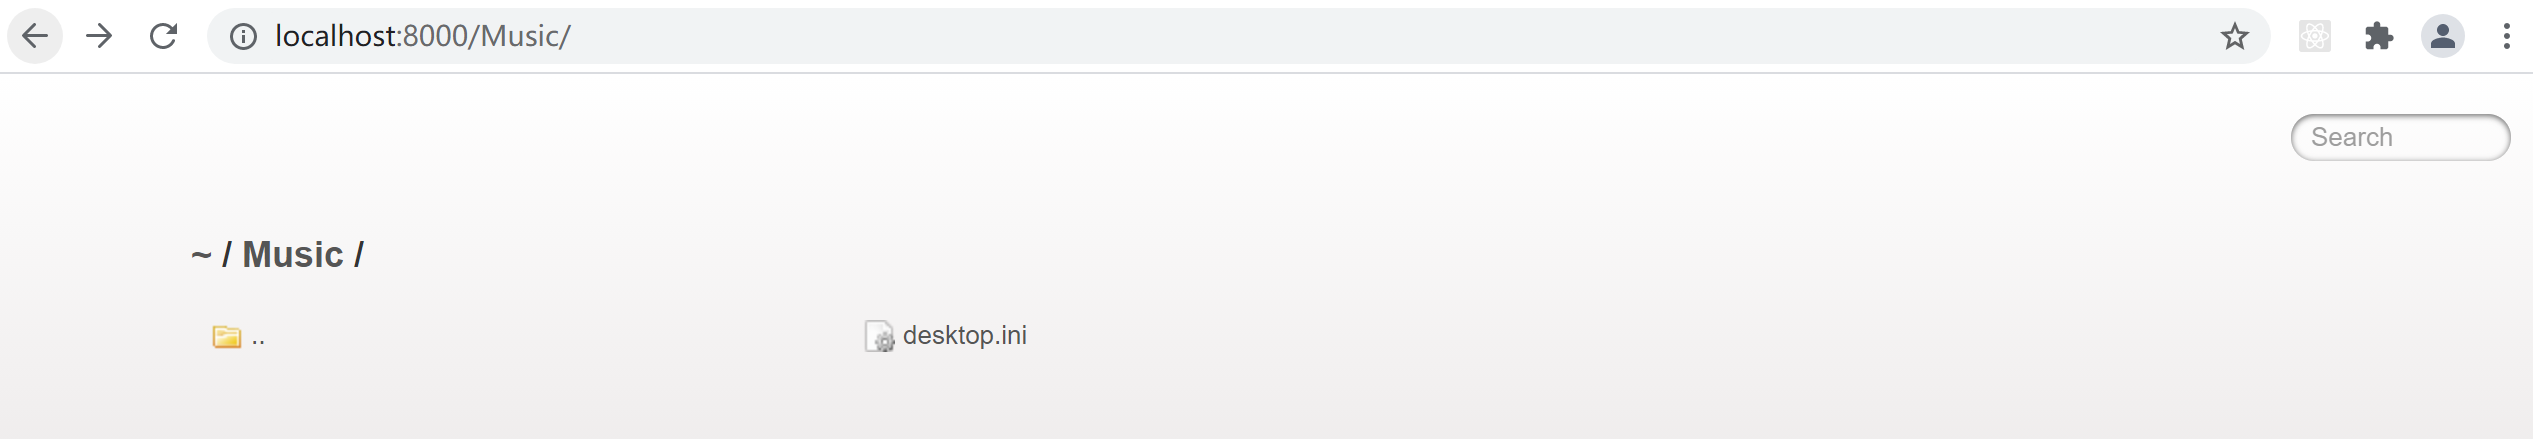This screenshot has height=439, width=2533.
Task: Open the React Developer Tools extension
Action: (2315, 37)
